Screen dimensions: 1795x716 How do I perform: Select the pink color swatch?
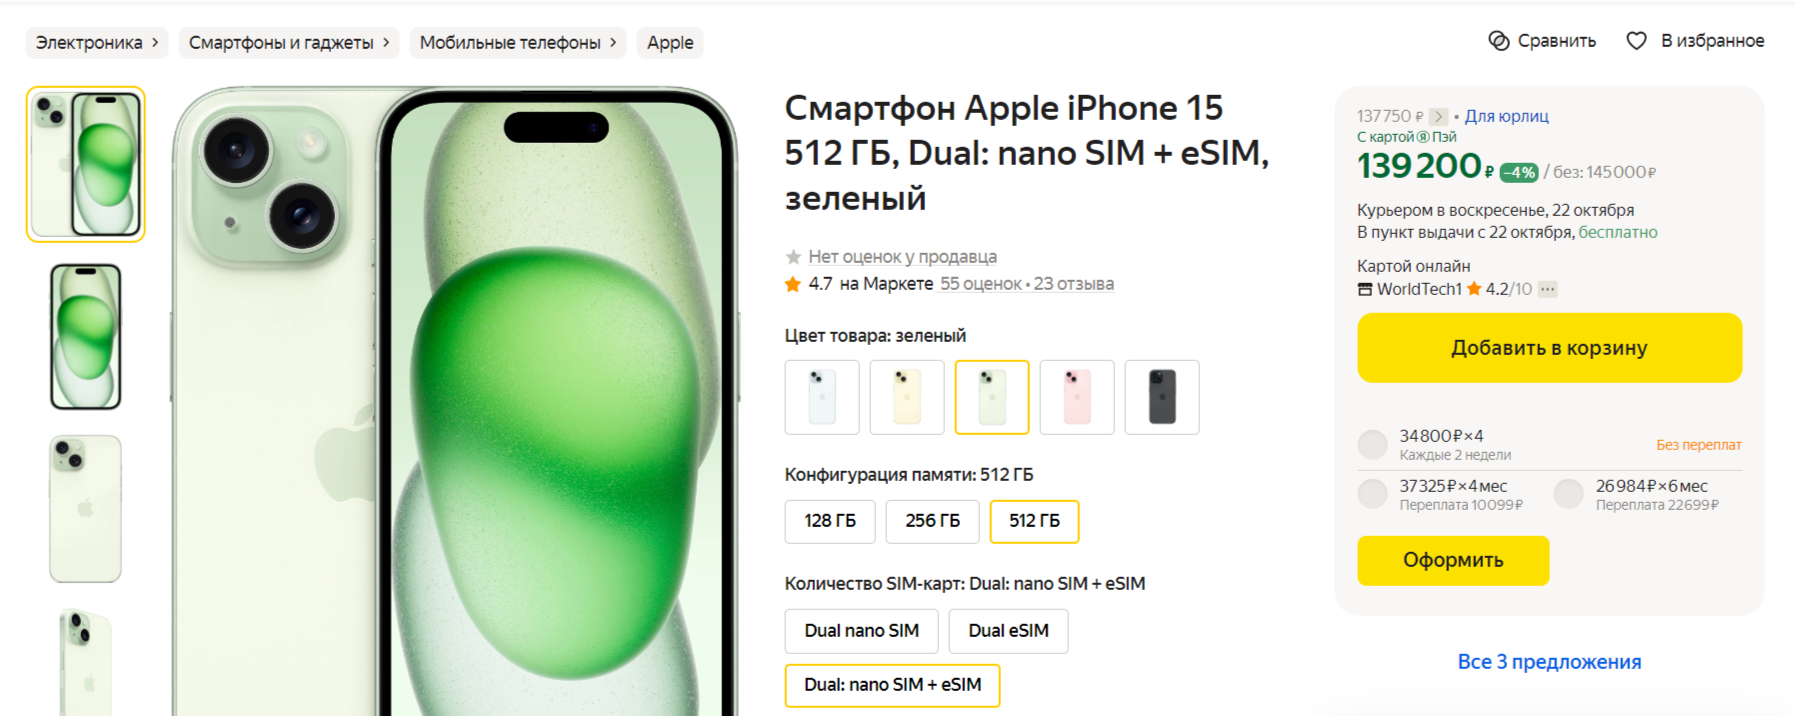(x=1077, y=397)
